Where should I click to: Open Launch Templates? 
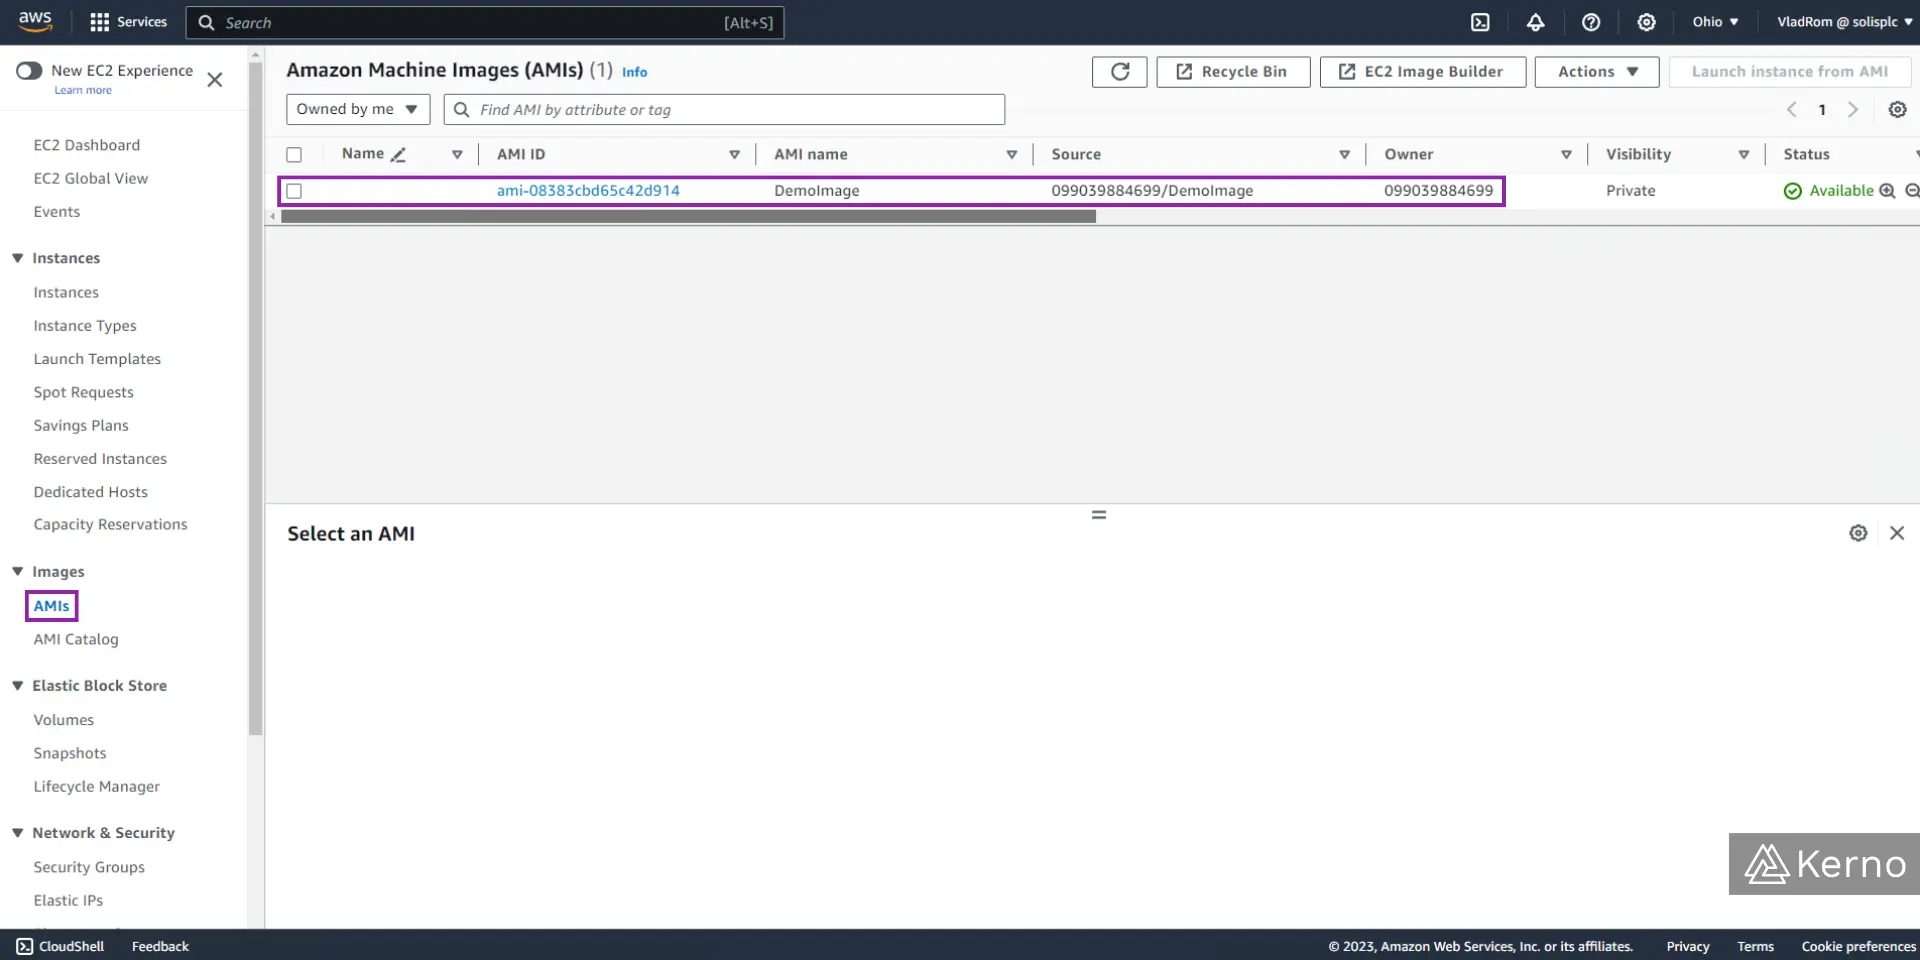point(97,358)
